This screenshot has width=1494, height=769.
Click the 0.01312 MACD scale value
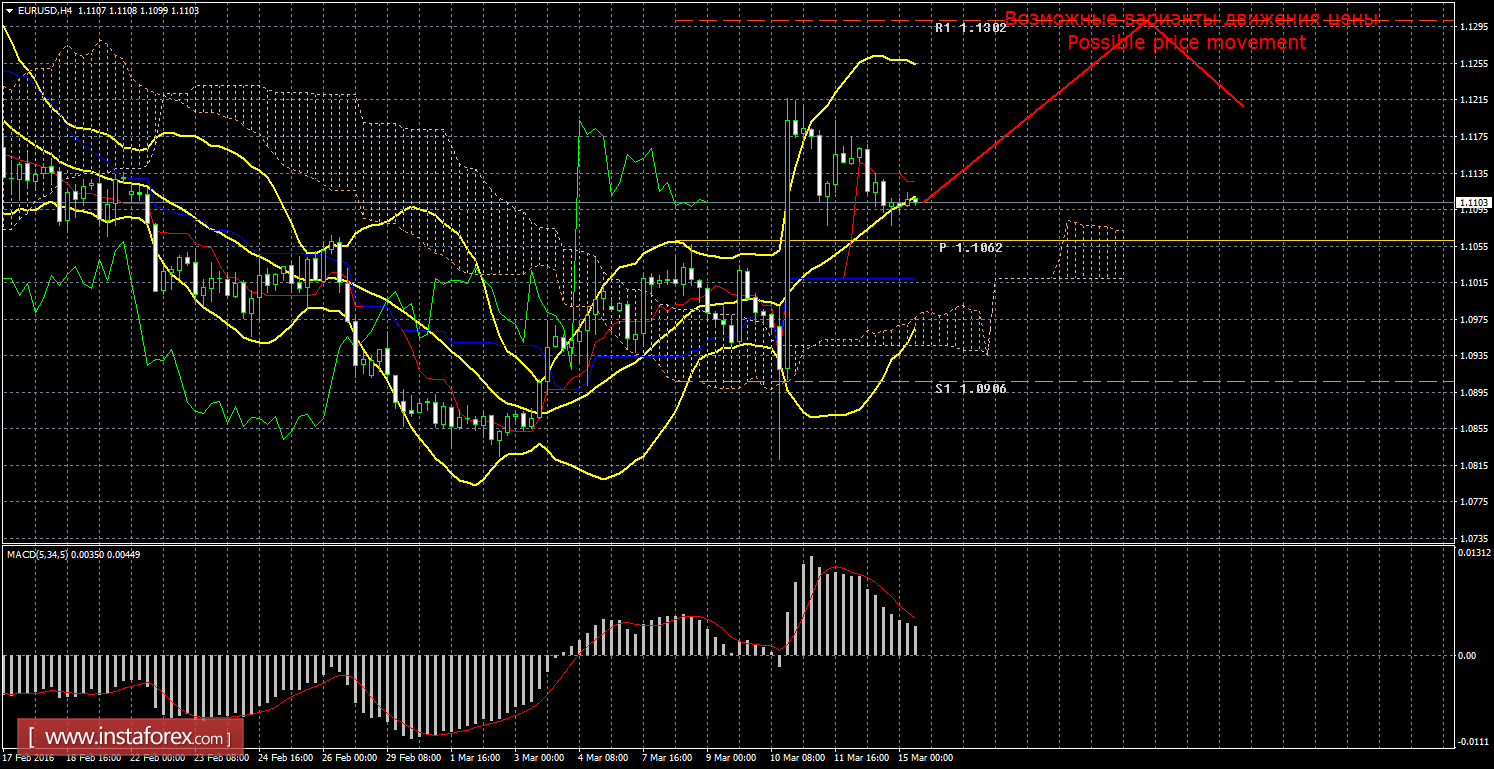[1474, 552]
